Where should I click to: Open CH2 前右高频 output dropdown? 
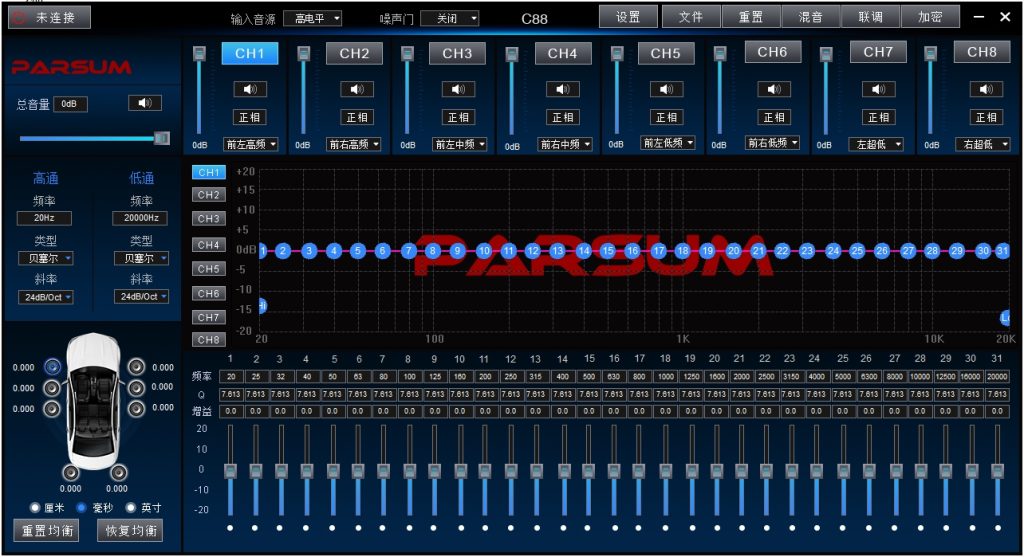click(354, 144)
